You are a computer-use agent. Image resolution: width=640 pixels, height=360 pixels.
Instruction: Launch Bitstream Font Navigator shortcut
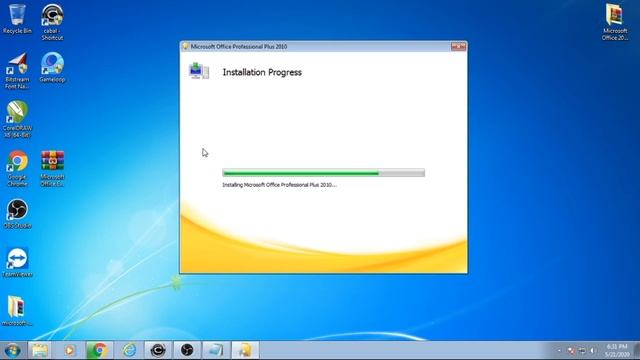click(17, 71)
